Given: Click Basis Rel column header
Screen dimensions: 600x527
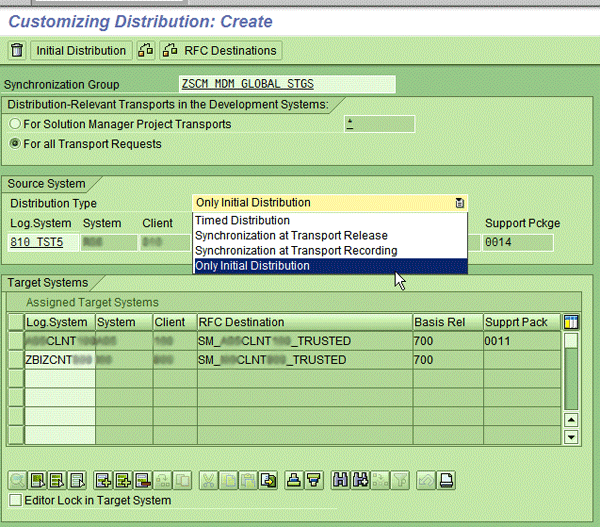Looking at the screenshot, I should (448, 322).
